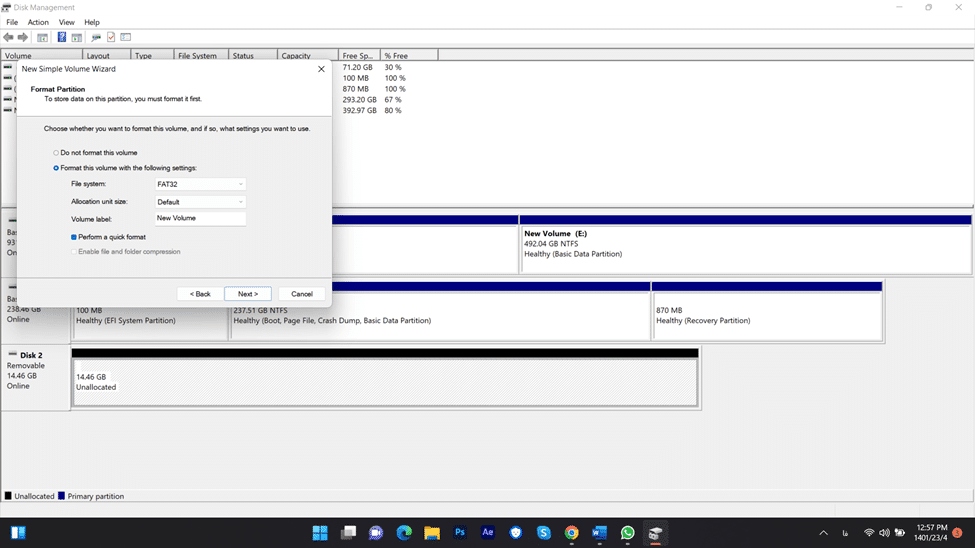The height and width of the screenshot is (548, 975).
Task: Sort by the Capacity column header
Action: pos(307,55)
